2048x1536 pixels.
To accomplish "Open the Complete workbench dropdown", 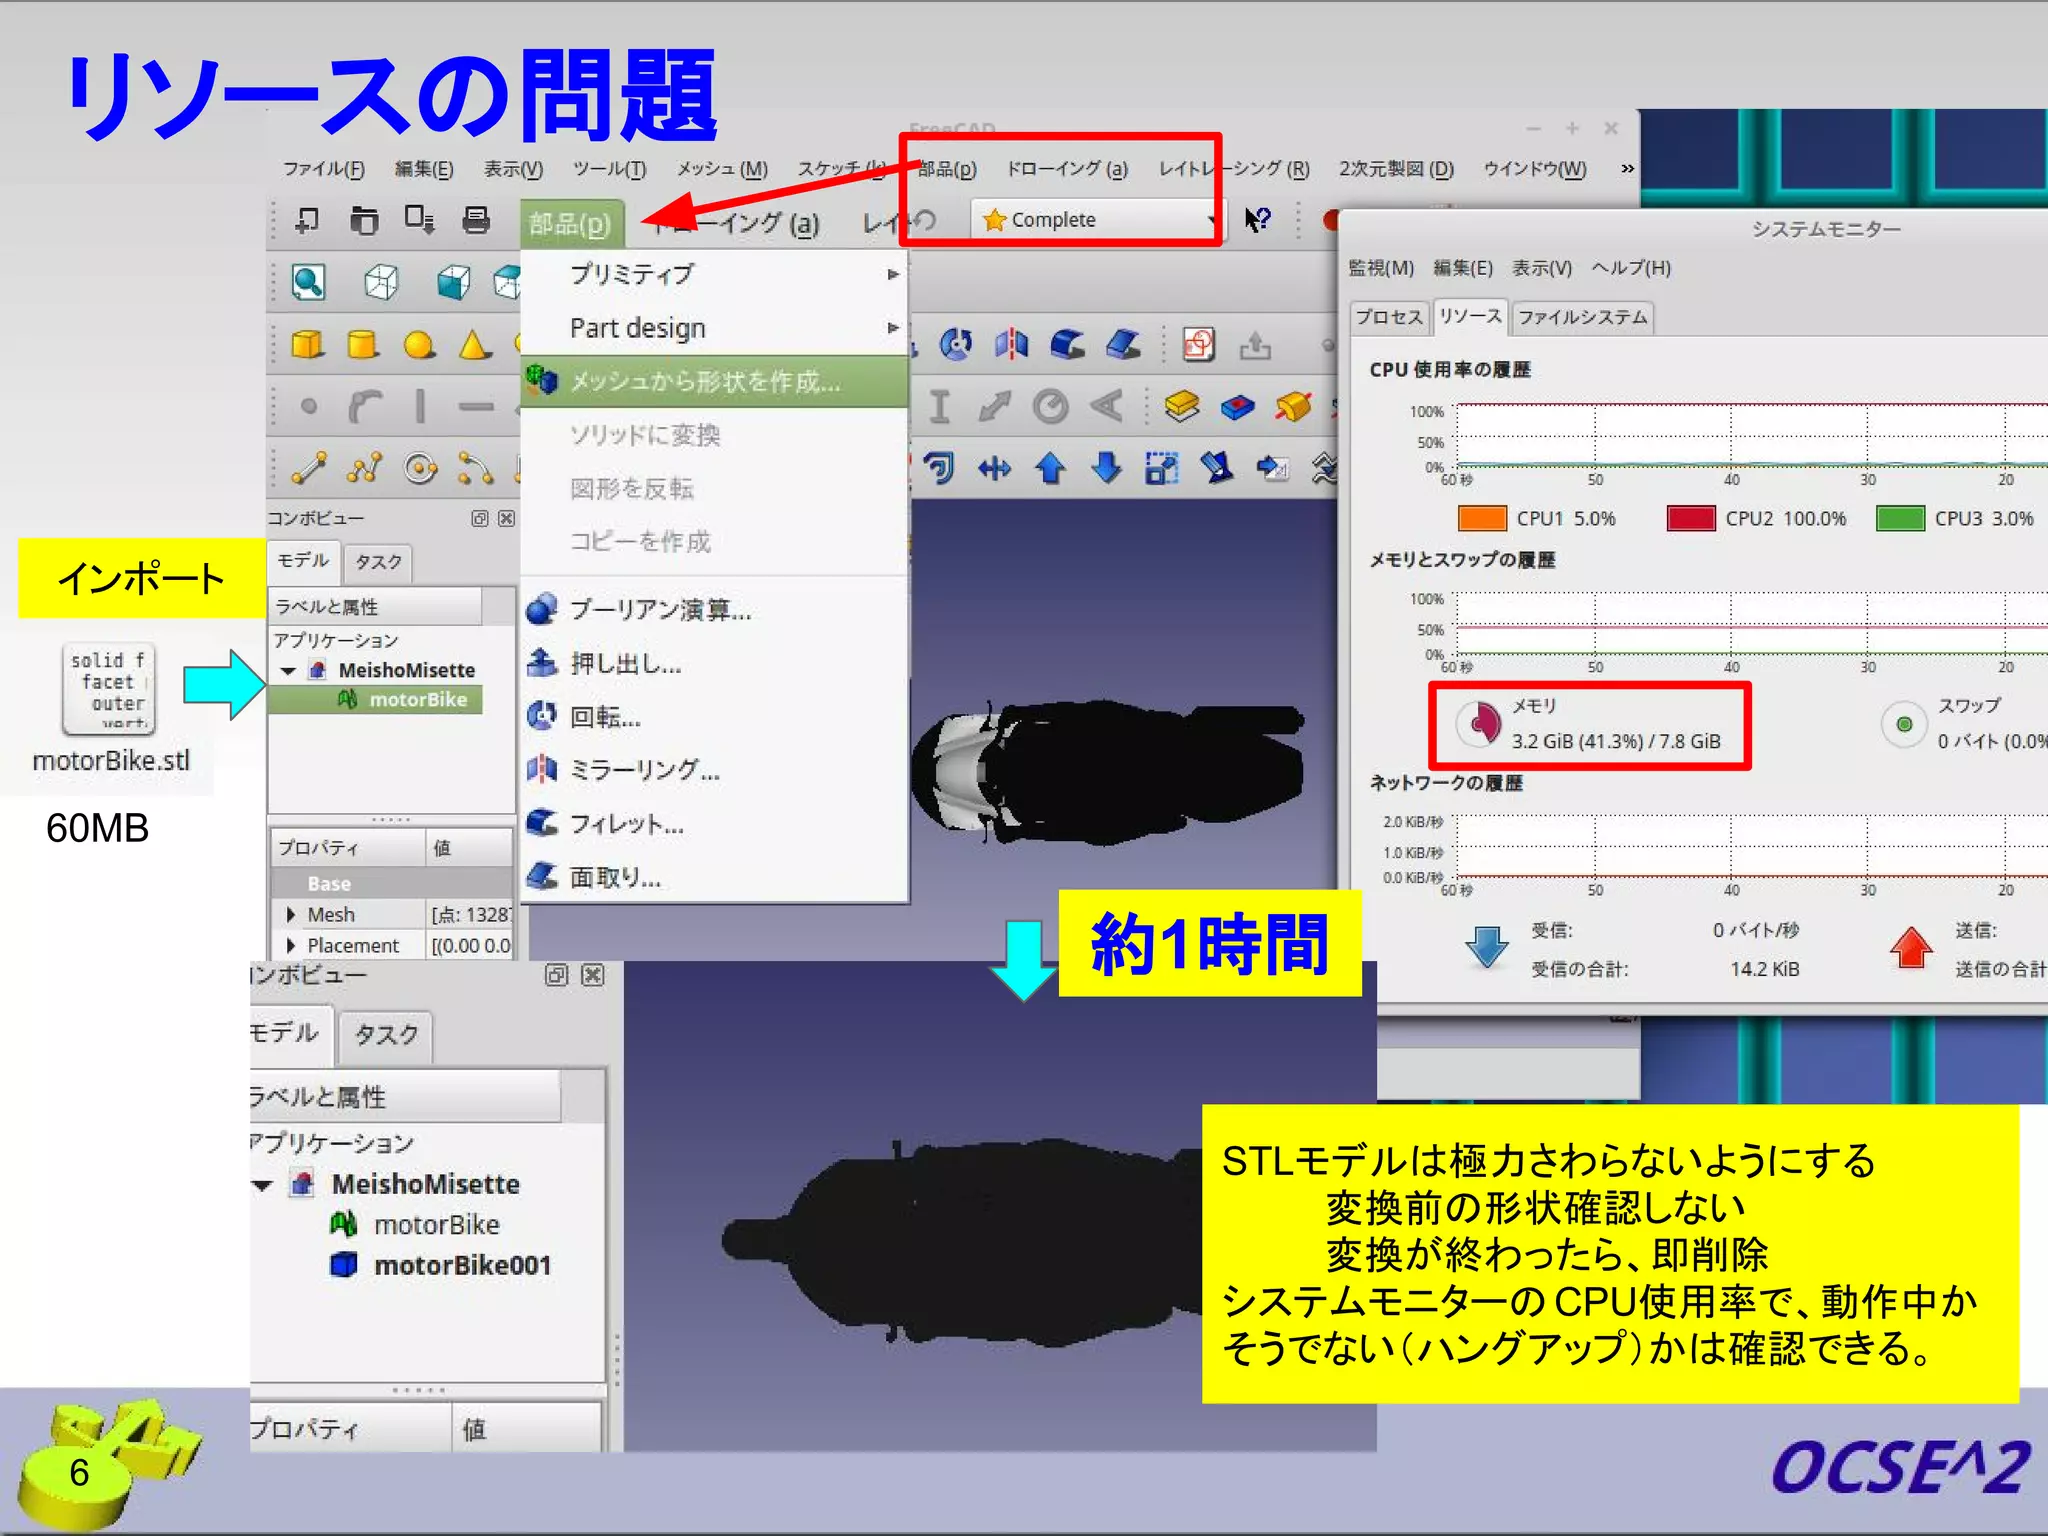I will point(1097,219).
